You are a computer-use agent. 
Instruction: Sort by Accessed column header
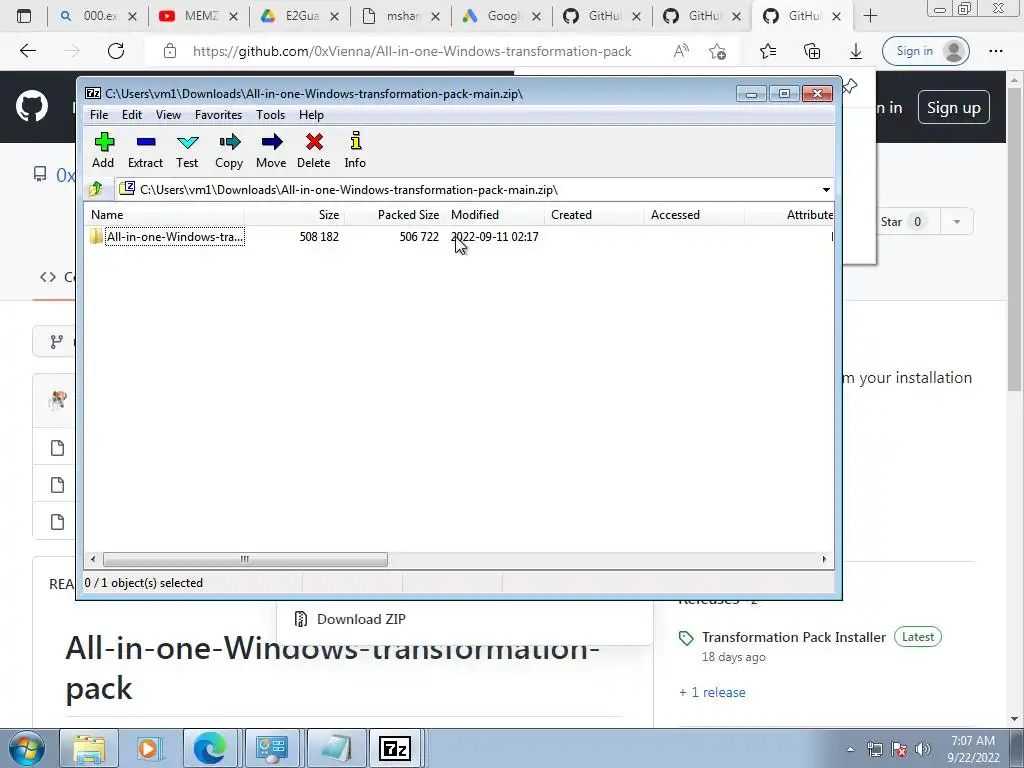[x=694, y=215]
